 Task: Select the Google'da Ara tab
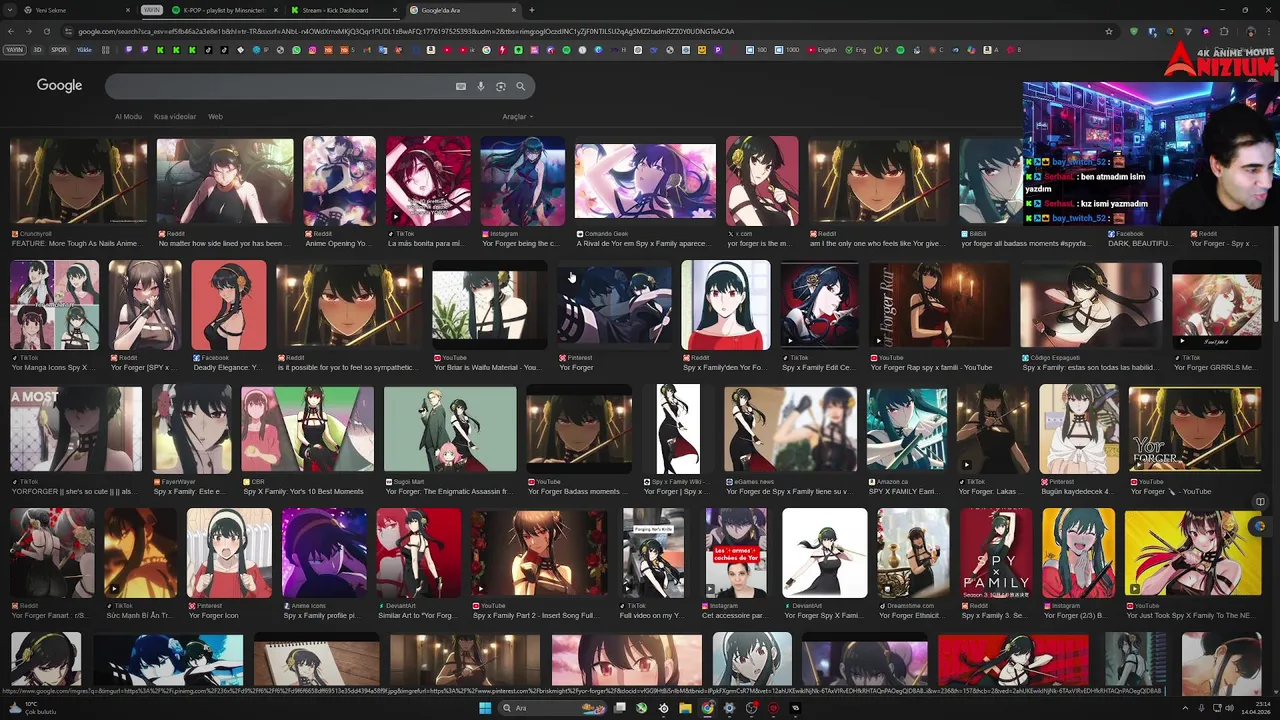pyautogui.click(x=462, y=10)
